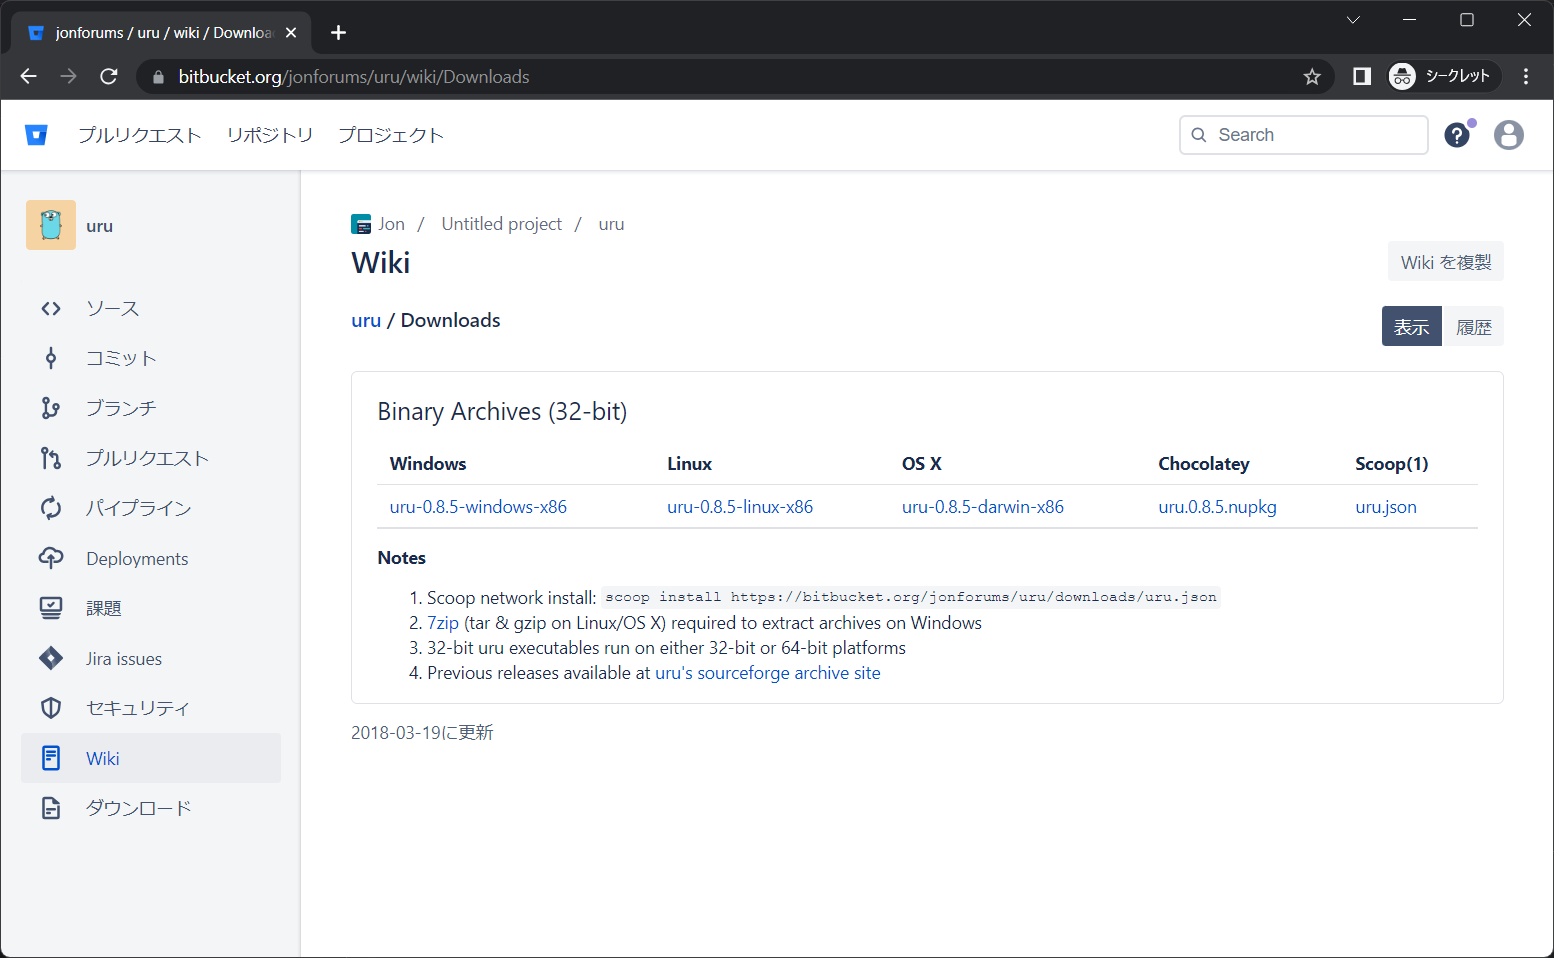1554x958 pixels.
Task: Open the ブランチ (branches) sidebar item
Action: point(120,408)
